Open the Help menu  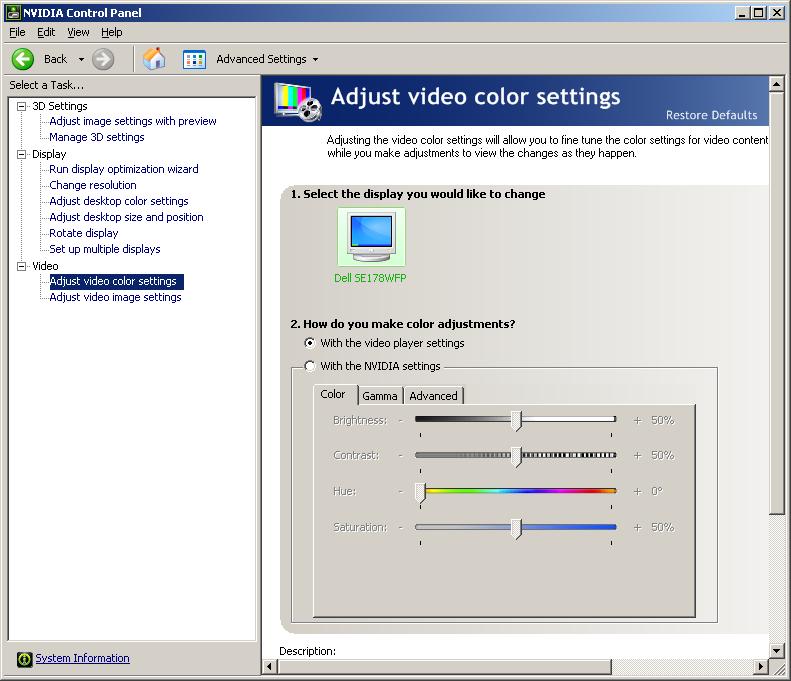click(x=111, y=32)
